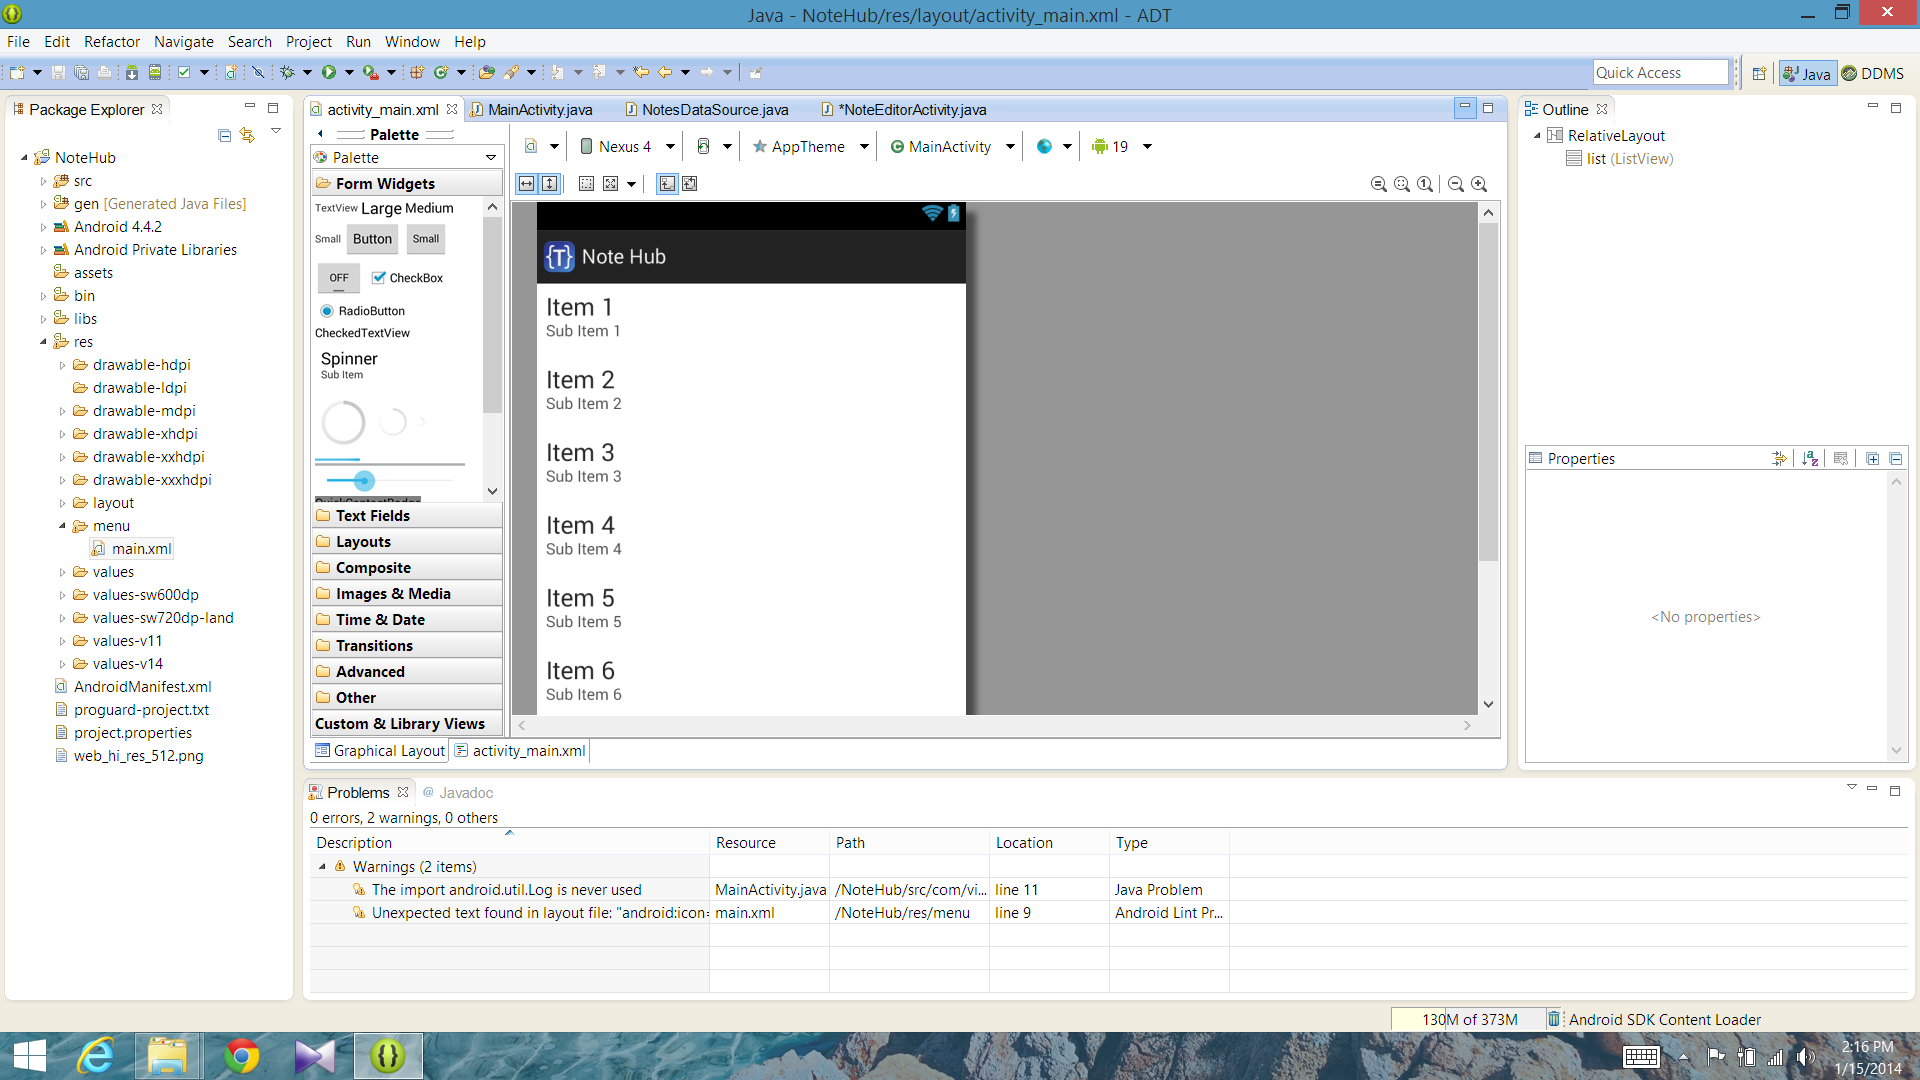Expand the layout folder in res
This screenshot has height=1080, width=1920.
click(62, 503)
